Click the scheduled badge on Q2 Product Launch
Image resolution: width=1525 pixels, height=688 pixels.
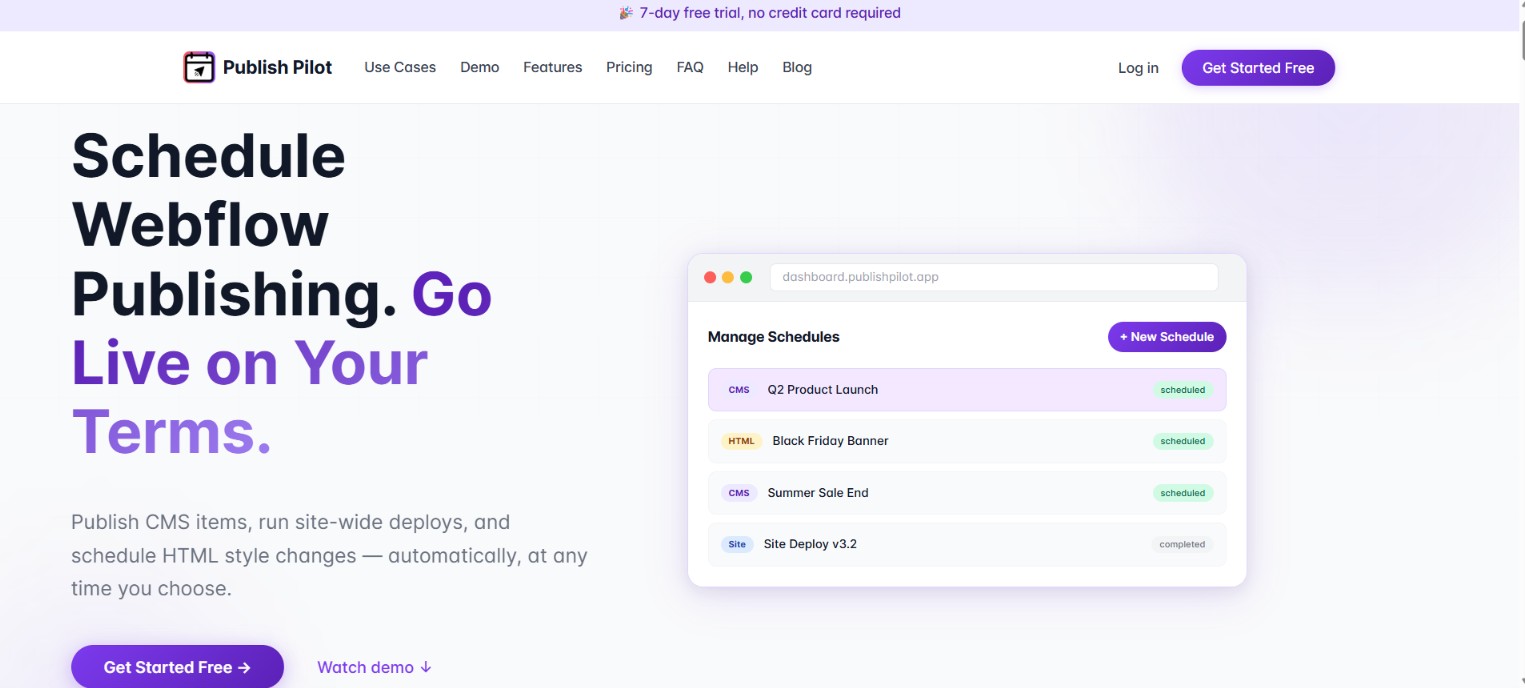[x=1183, y=390]
